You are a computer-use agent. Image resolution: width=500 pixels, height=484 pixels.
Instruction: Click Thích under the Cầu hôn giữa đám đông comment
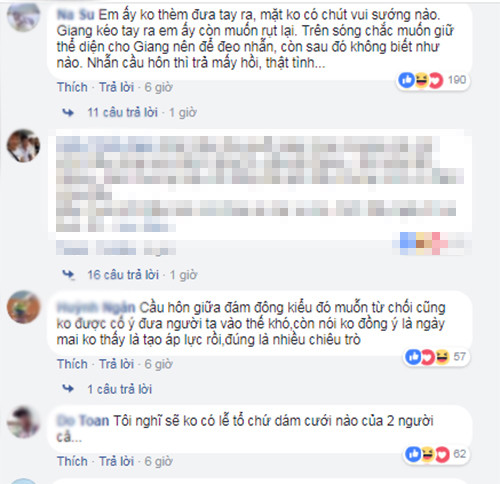72,364
